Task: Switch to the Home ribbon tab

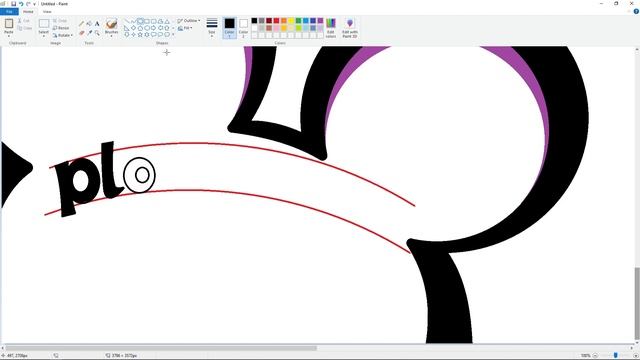Action: 28,12
